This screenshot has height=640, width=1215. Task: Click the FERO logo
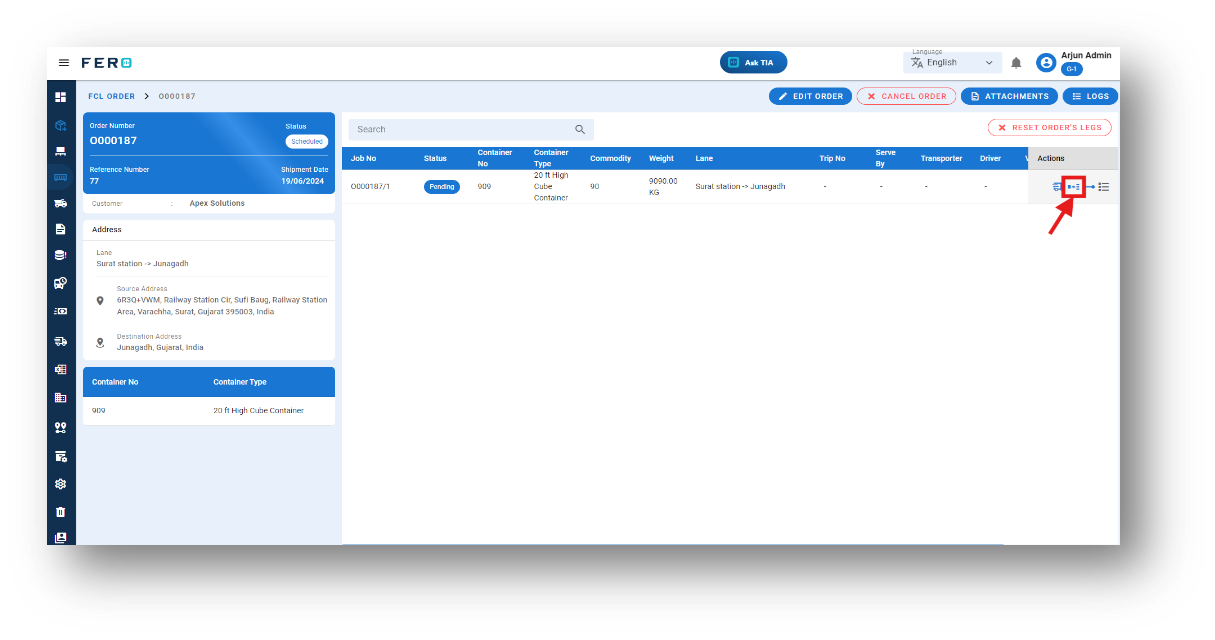tap(106, 63)
